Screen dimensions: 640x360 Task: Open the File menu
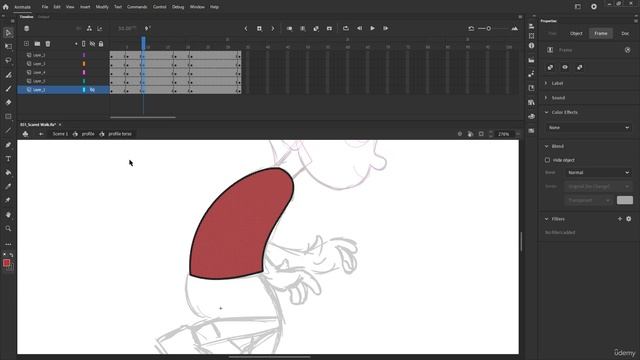coord(45,7)
